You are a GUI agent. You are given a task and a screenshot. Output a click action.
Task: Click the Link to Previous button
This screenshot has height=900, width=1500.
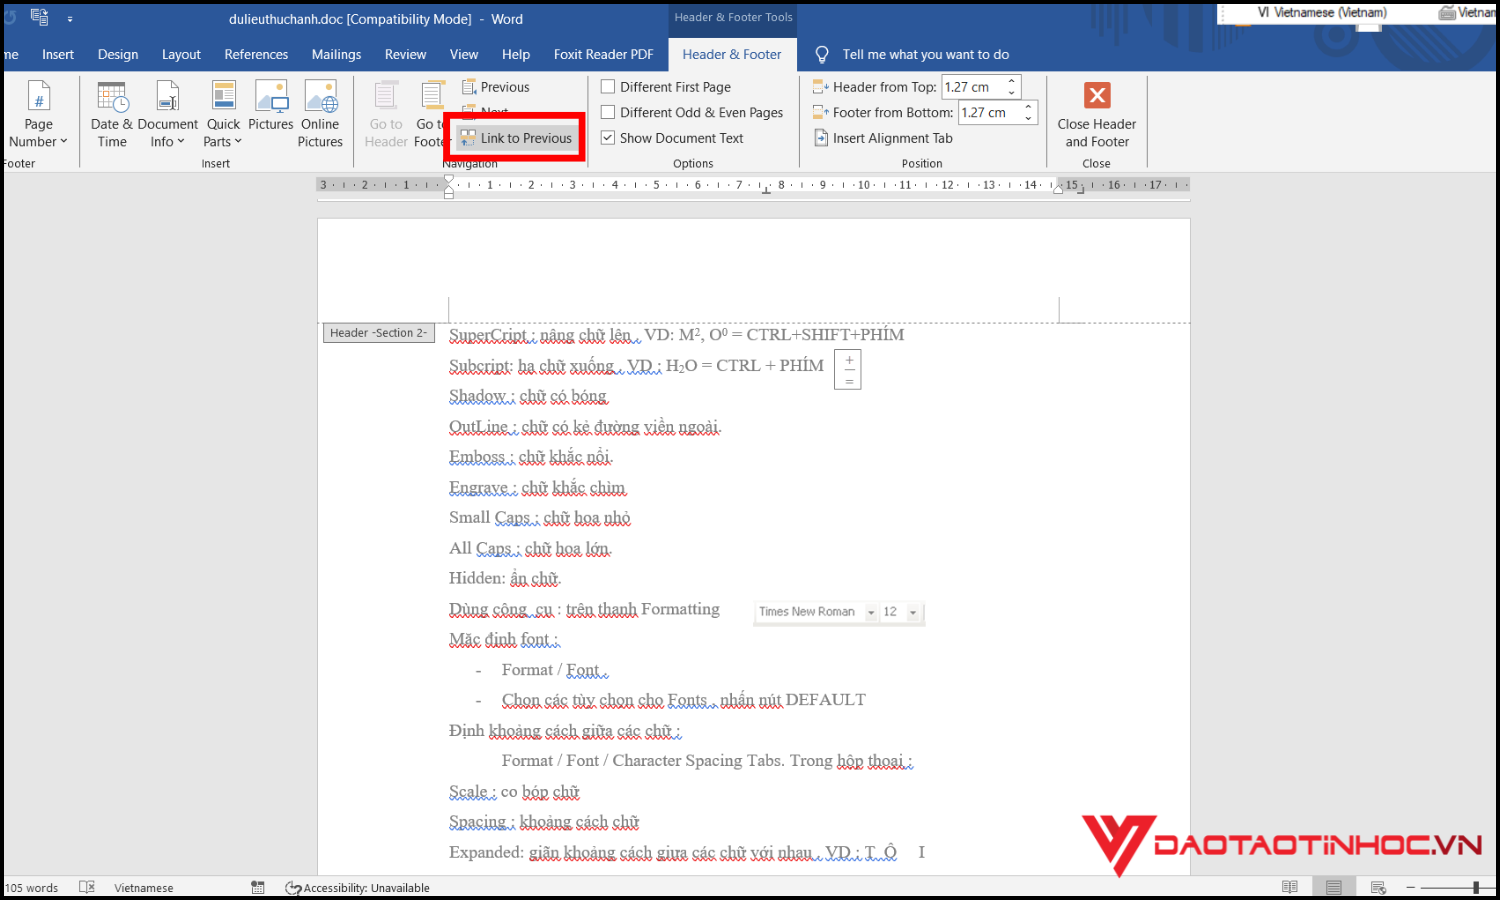point(517,138)
